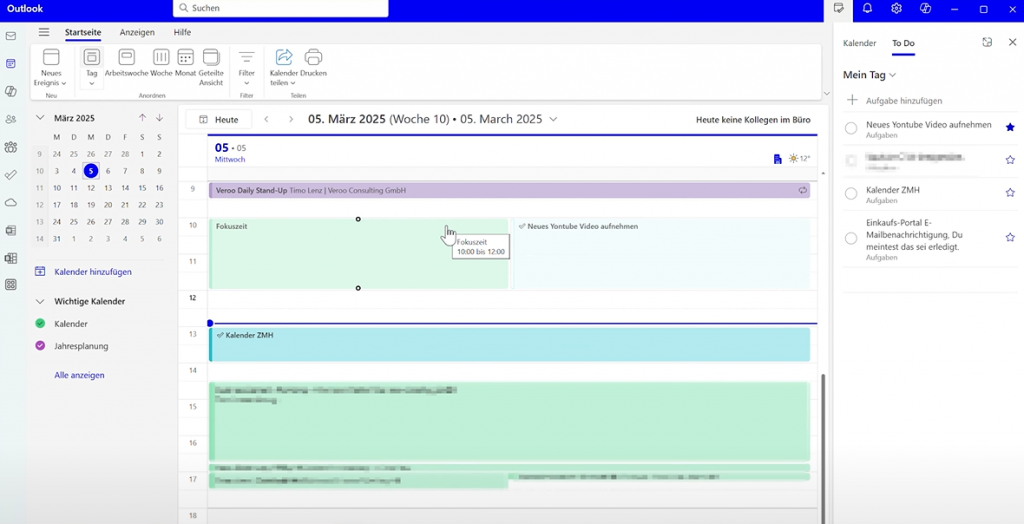Remove importance star from Neues Yontube Video

coord(1010,127)
